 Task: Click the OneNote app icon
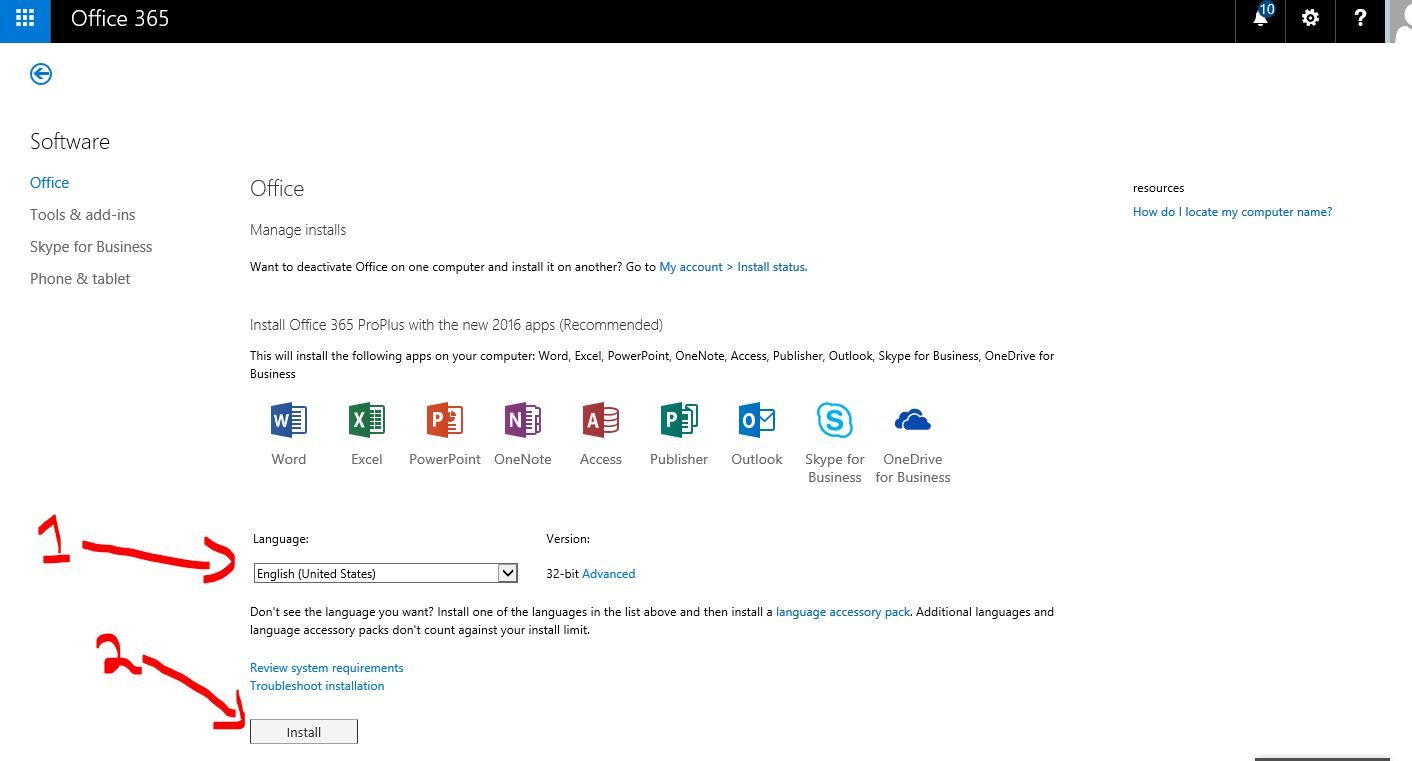coord(523,420)
